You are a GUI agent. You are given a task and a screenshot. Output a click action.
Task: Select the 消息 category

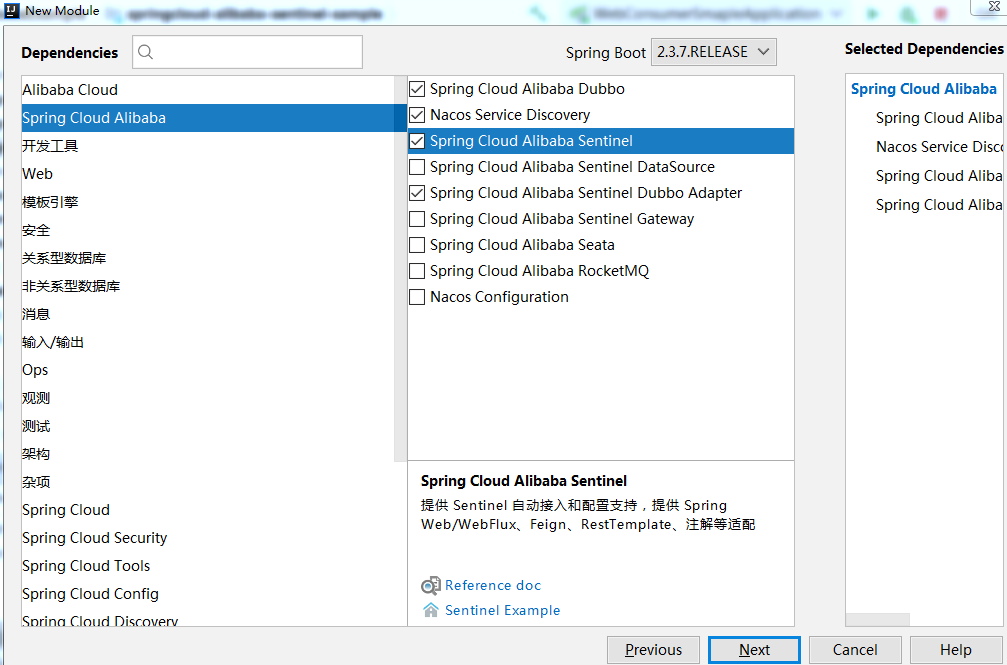208,314
